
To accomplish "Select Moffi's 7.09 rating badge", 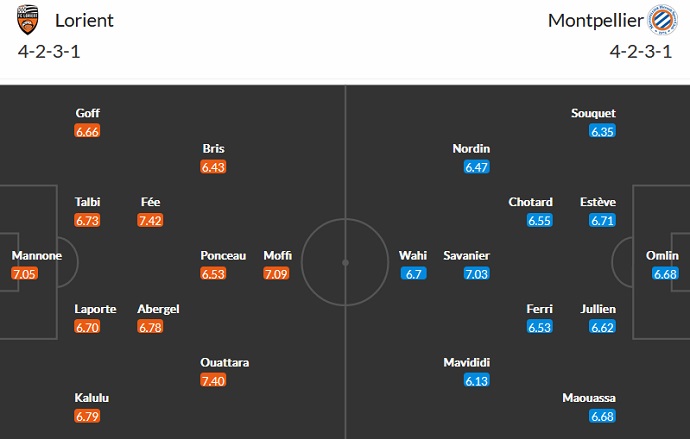I will [x=278, y=273].
